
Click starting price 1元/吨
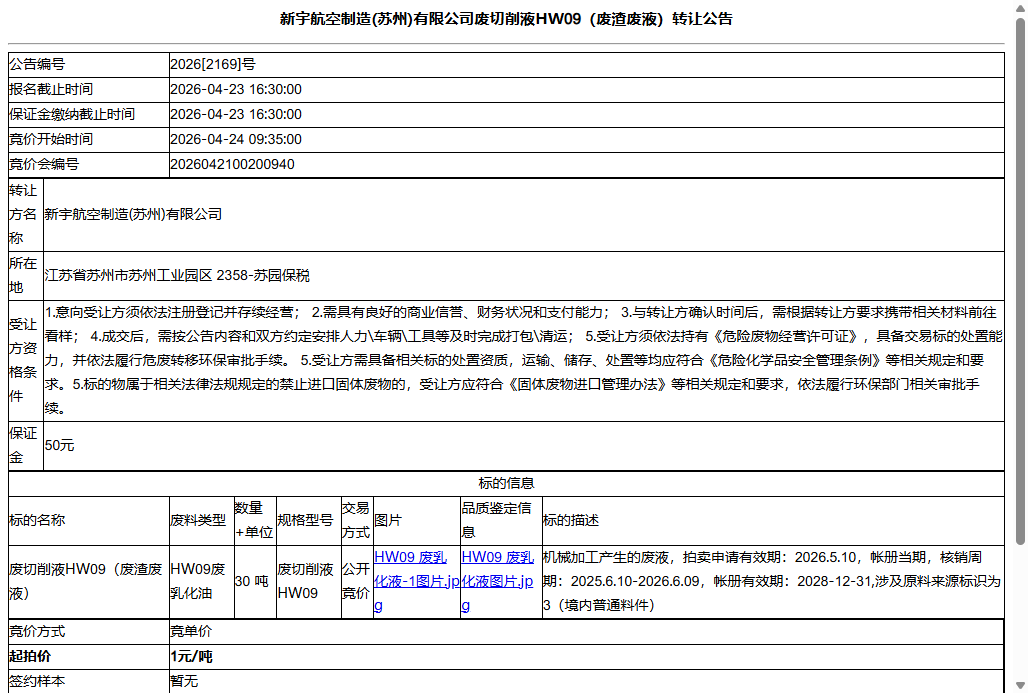pos(191,657)
